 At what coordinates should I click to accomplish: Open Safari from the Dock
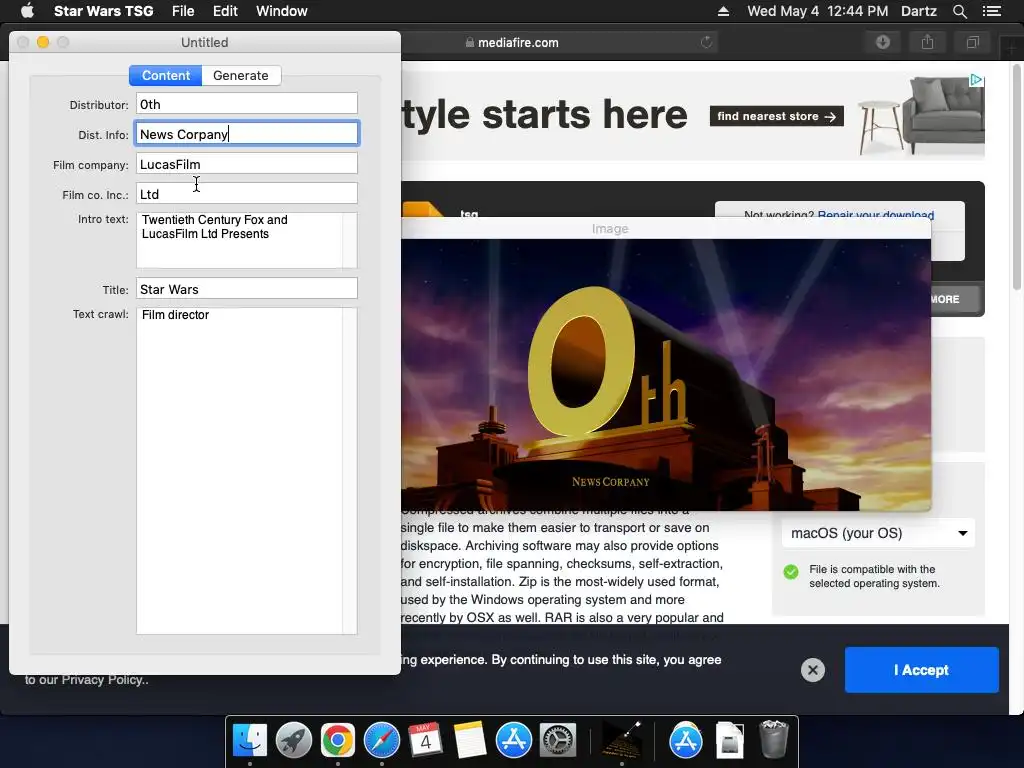(381, 741)
